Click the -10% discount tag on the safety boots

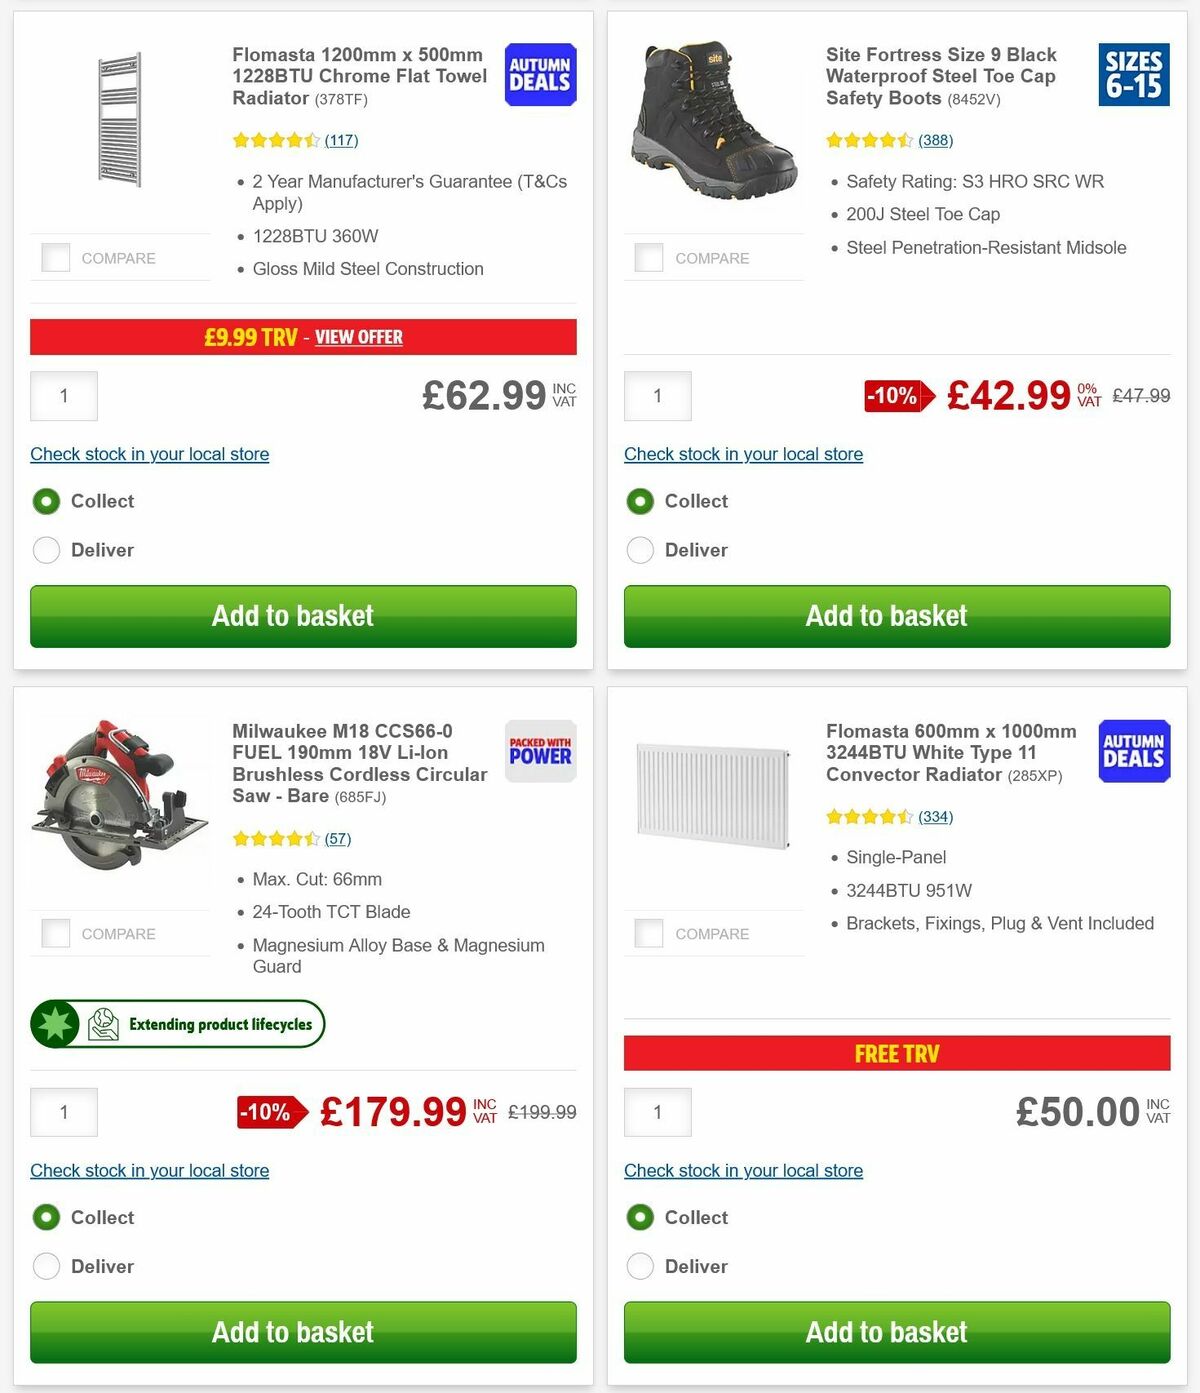(893, 396)
